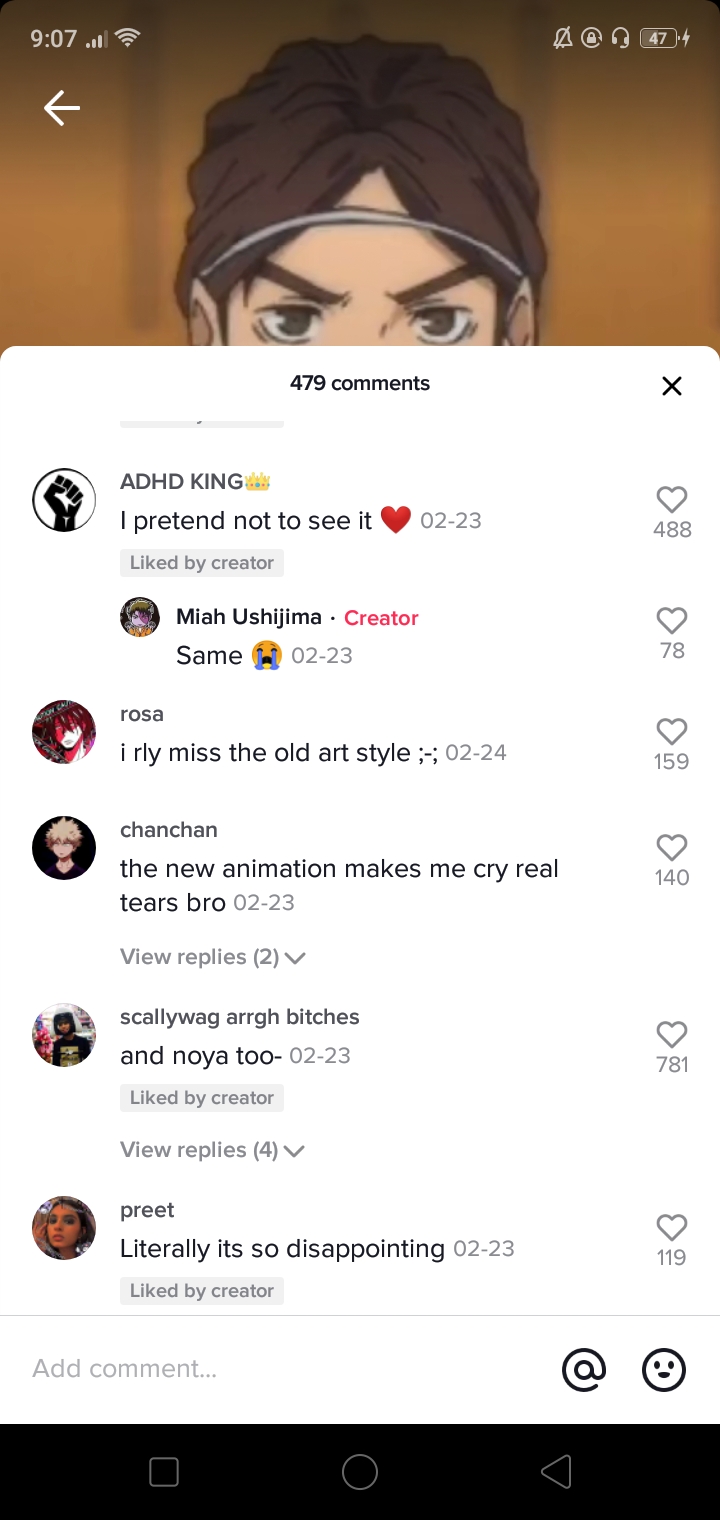This screenshot has height=1520, width=720.
Task: Expand chanchan's 2 replies
Action: click(212, 957)
